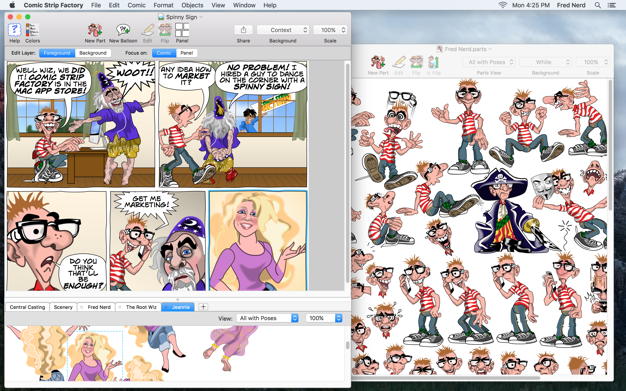Screen dimensions: 626x391
Task: Switch to The Root Wiz tab
Action: (x=141, y=307)
